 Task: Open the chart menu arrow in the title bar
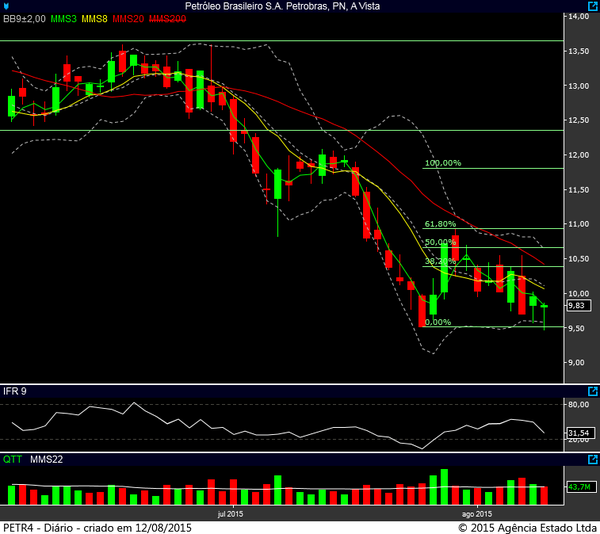click(x=6, y=6)
